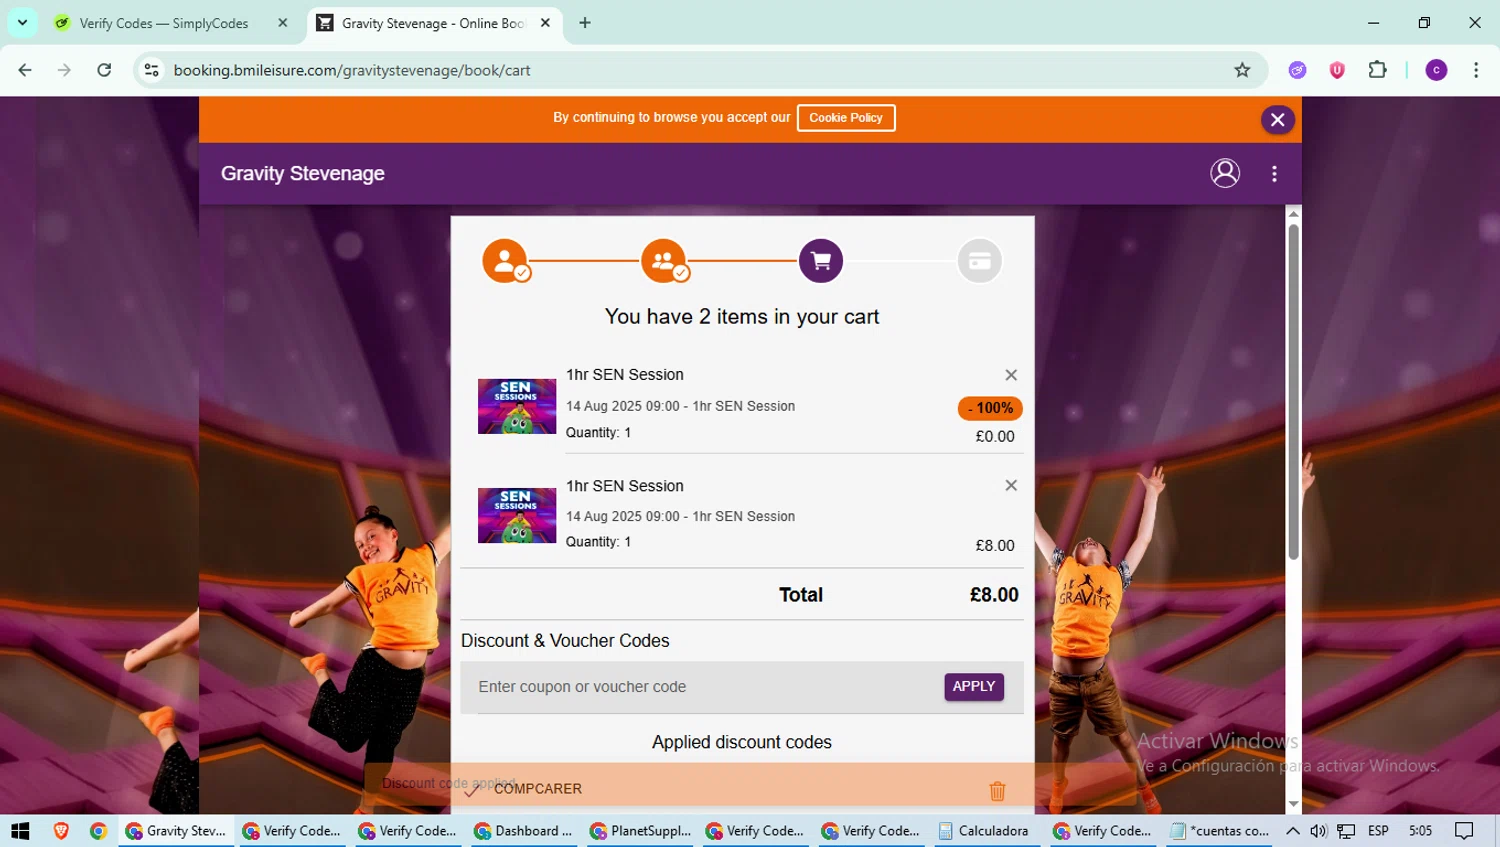Screen dimensions: 1500x847
Task: Remove the £8.00 SEN Session item
Action: point(1011,485)
